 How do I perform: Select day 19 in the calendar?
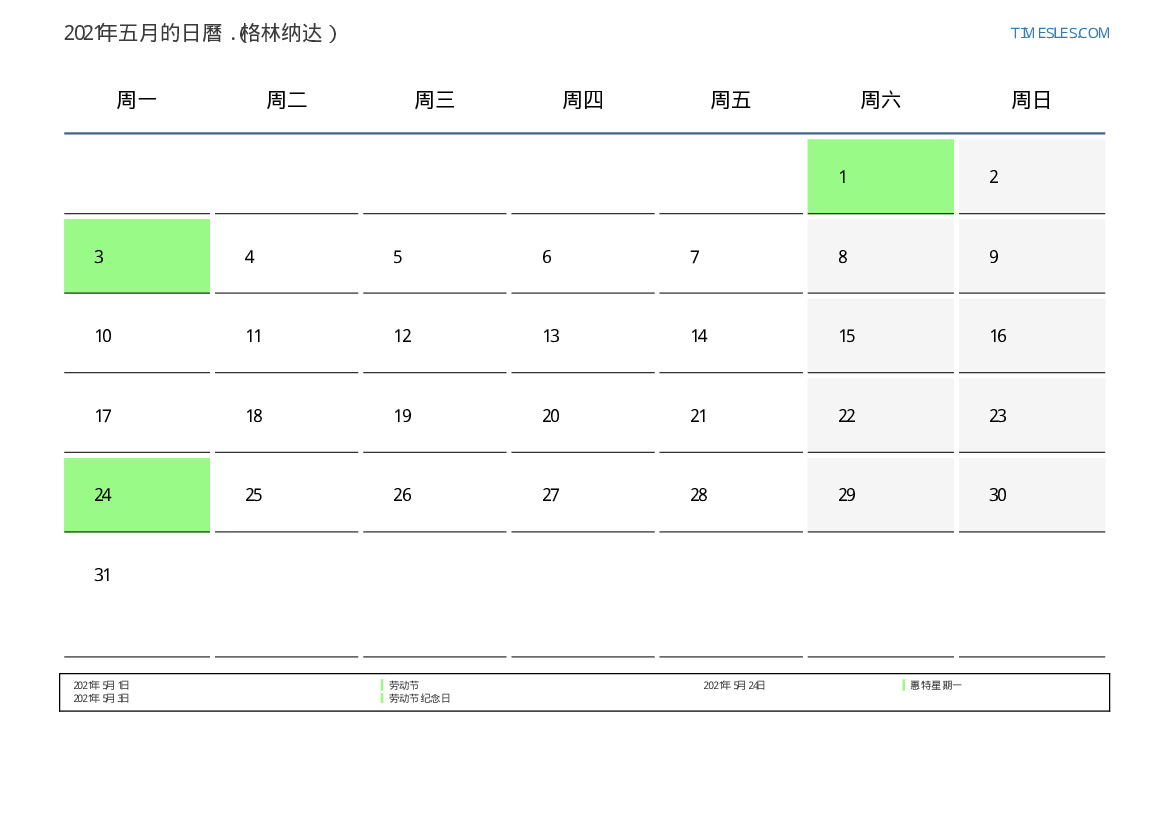pos(435,415)
